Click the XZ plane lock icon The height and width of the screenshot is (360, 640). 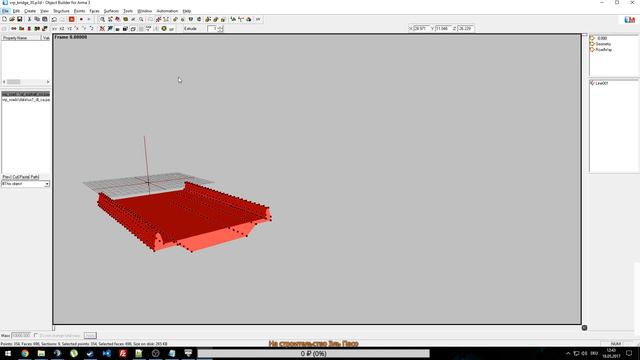click(62, 29)
